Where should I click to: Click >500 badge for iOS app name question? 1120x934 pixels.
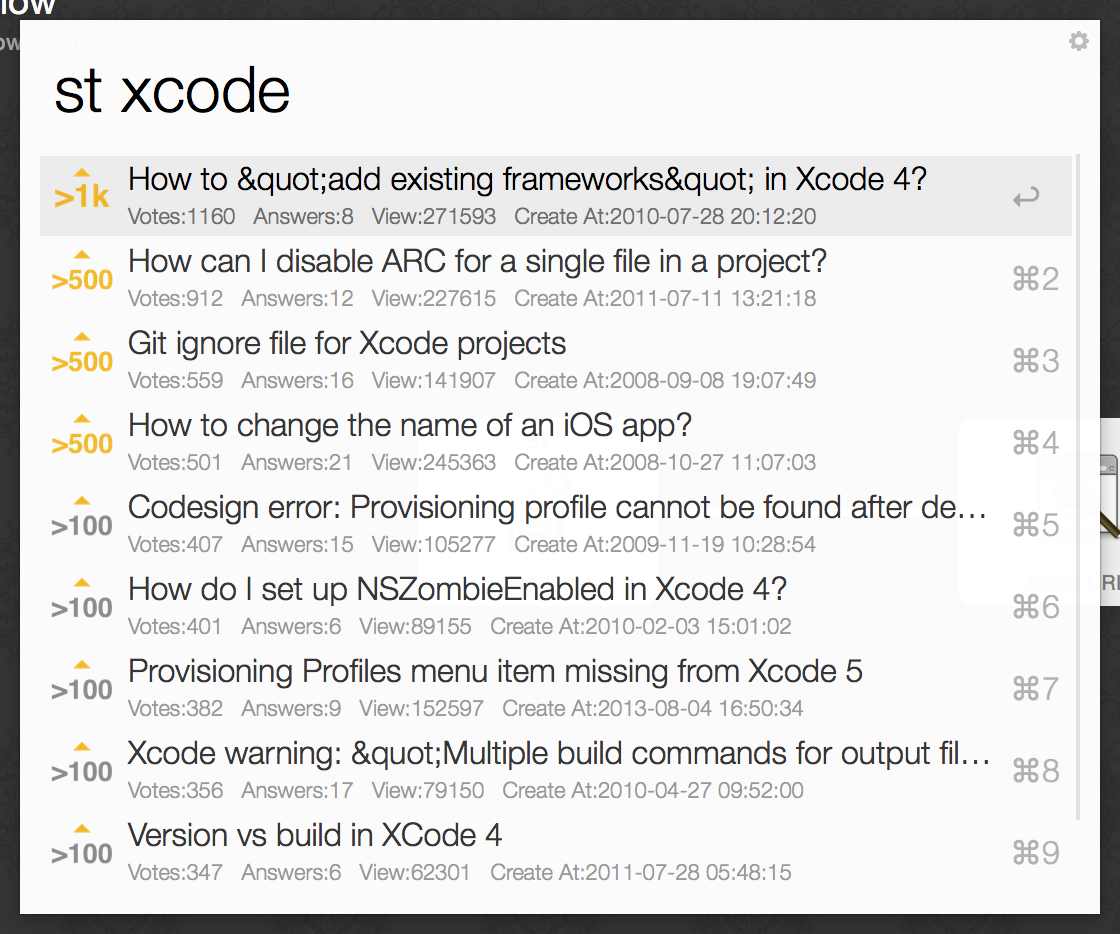point(82,436)
